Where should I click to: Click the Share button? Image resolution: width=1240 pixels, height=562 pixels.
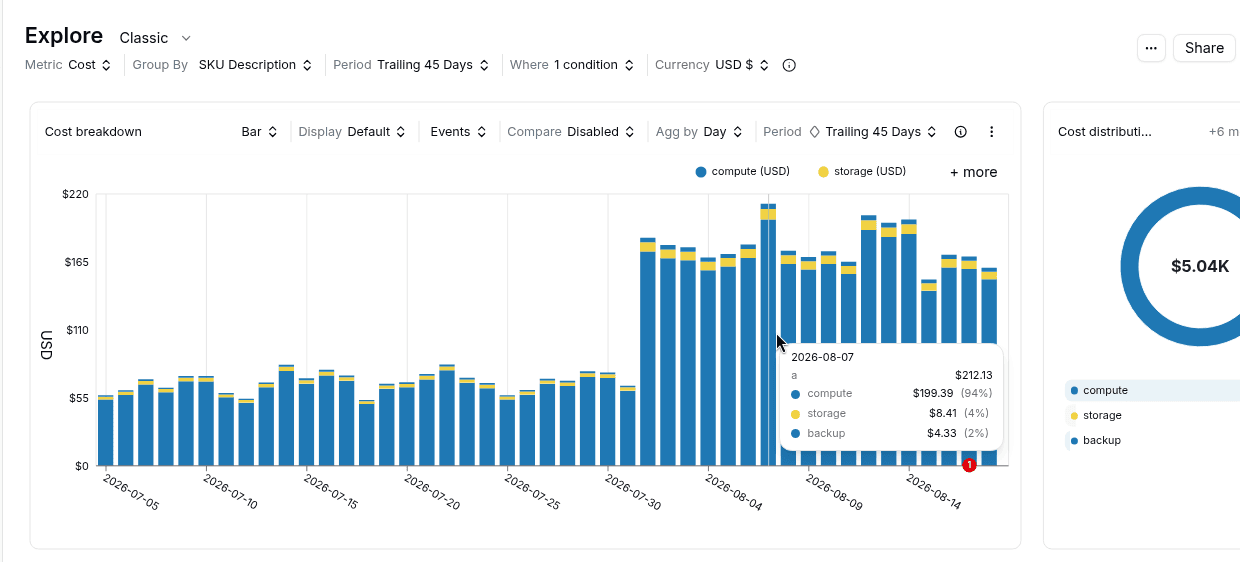[1204, 48]
